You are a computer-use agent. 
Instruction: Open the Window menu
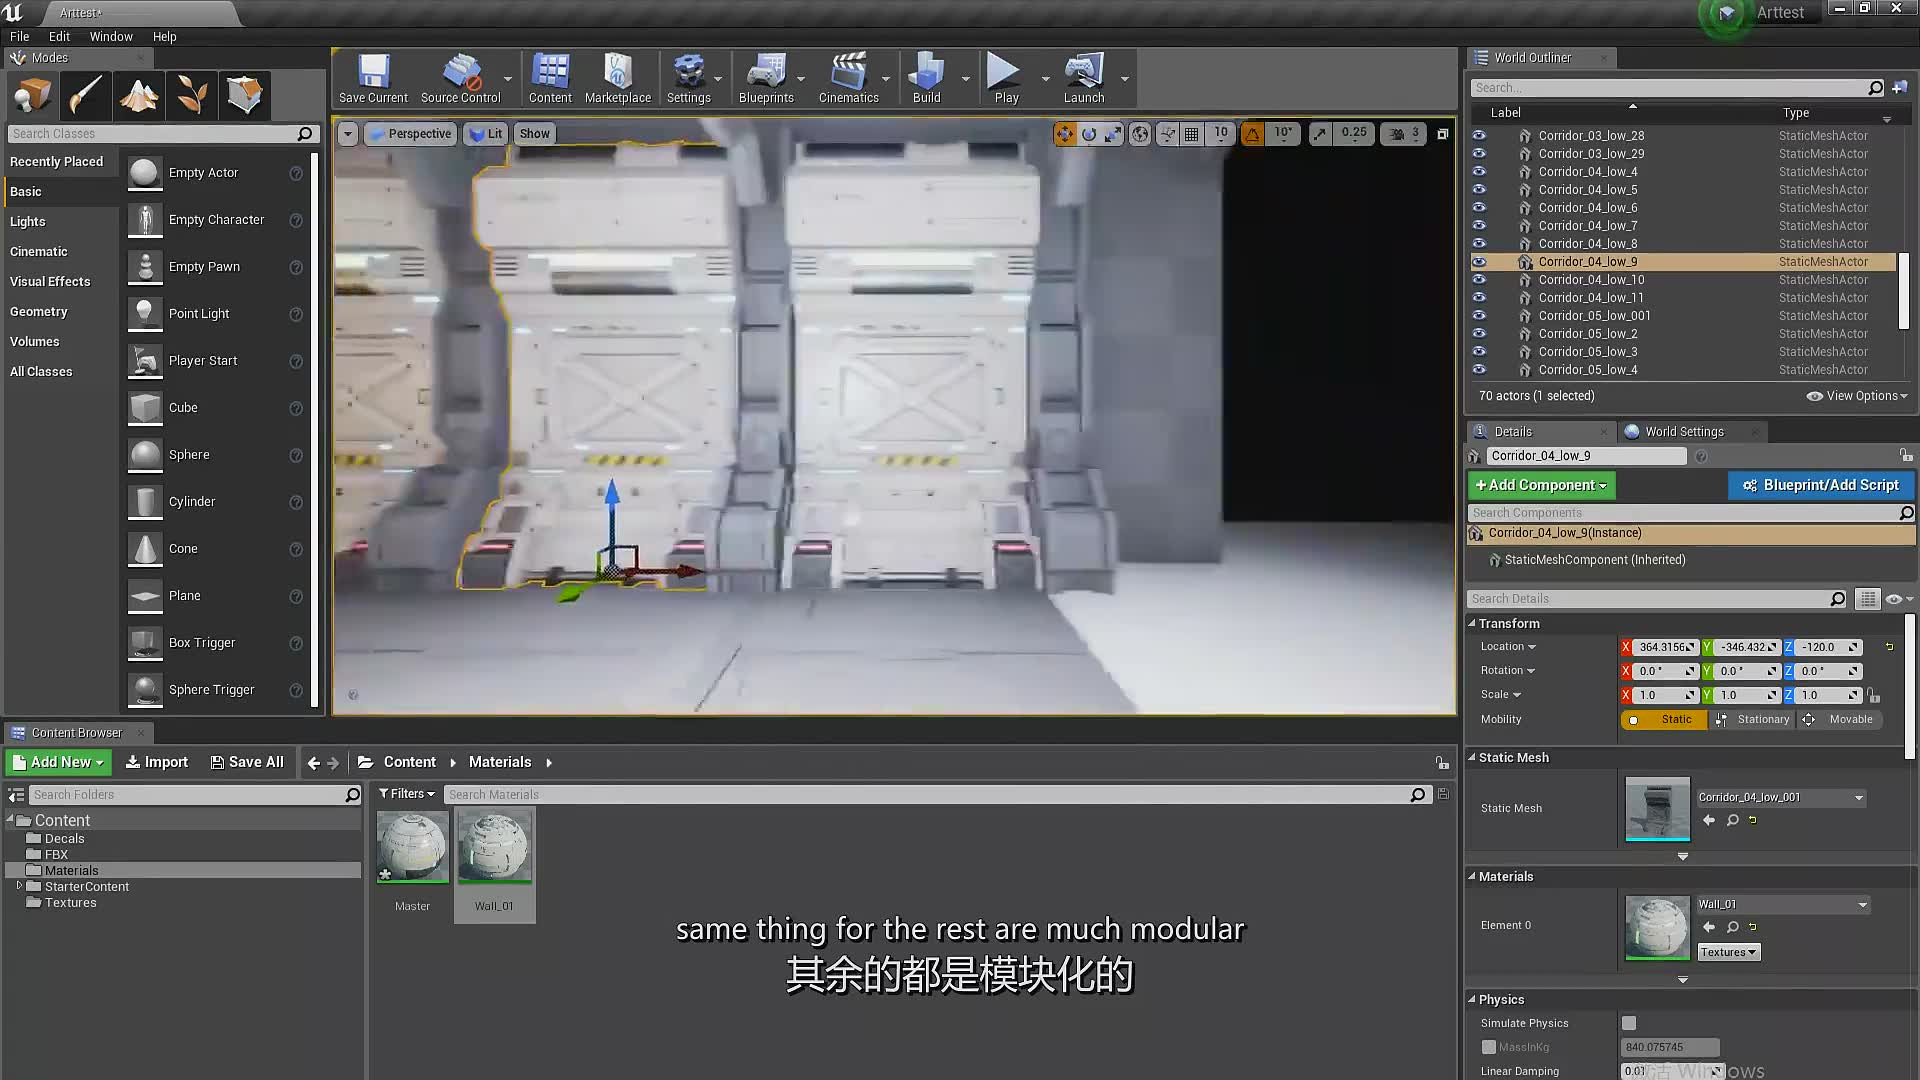click(111, 36)
